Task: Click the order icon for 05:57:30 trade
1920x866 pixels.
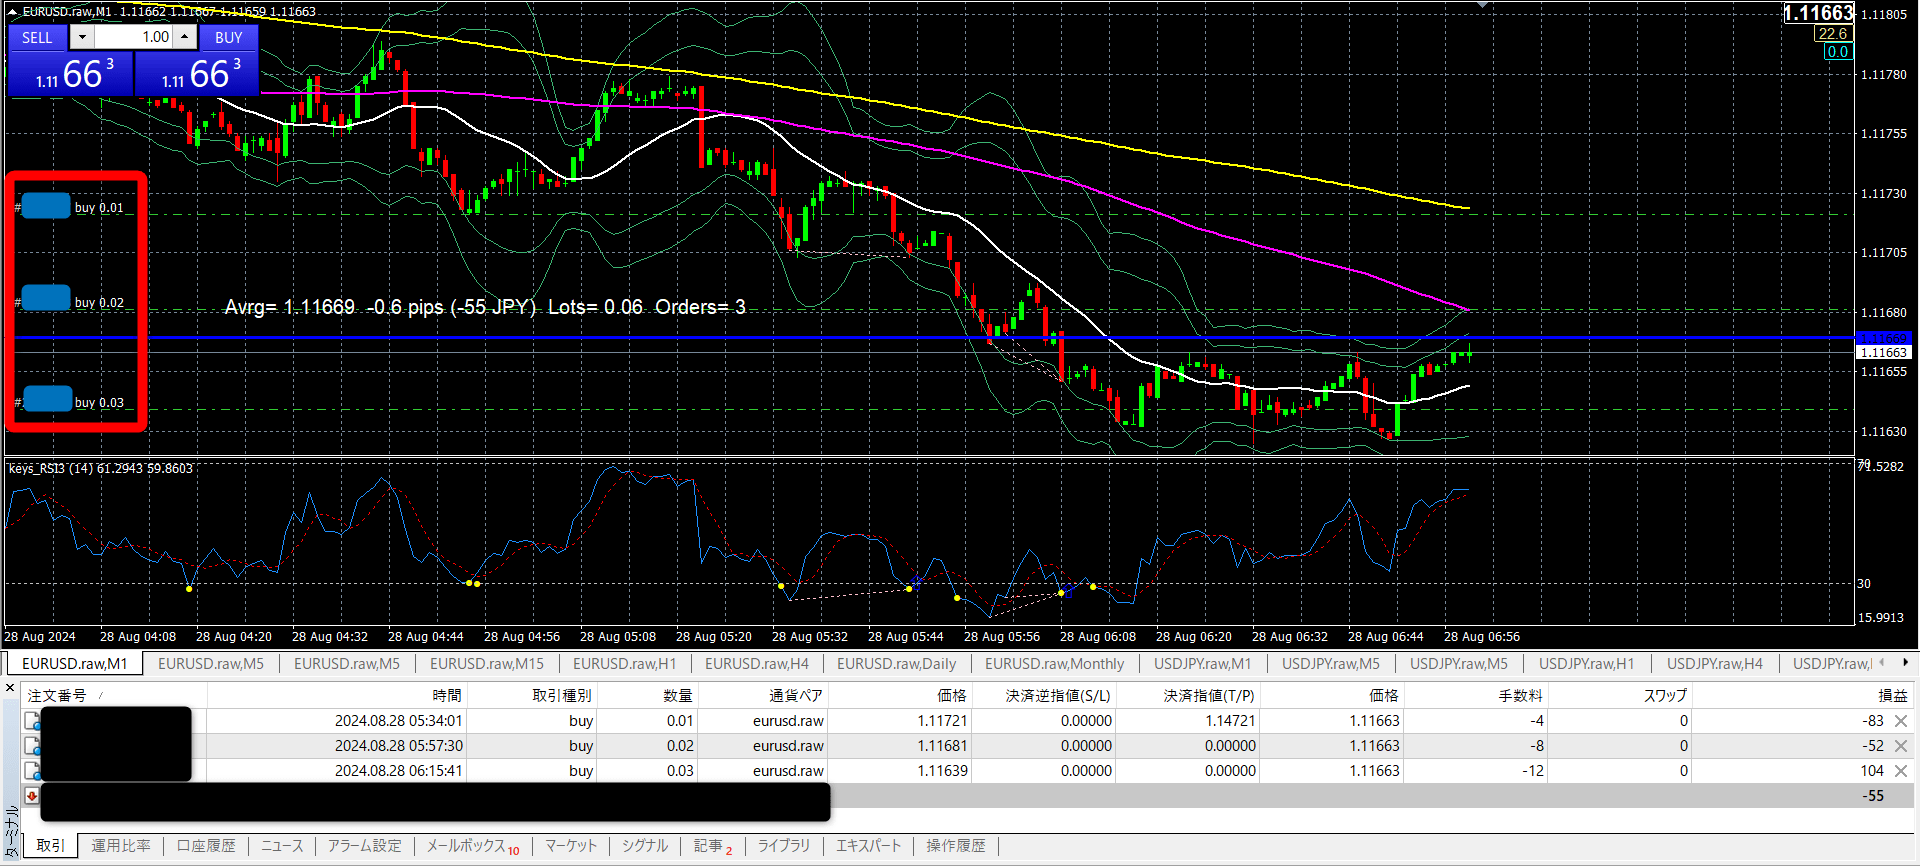Action: [32, 746]
